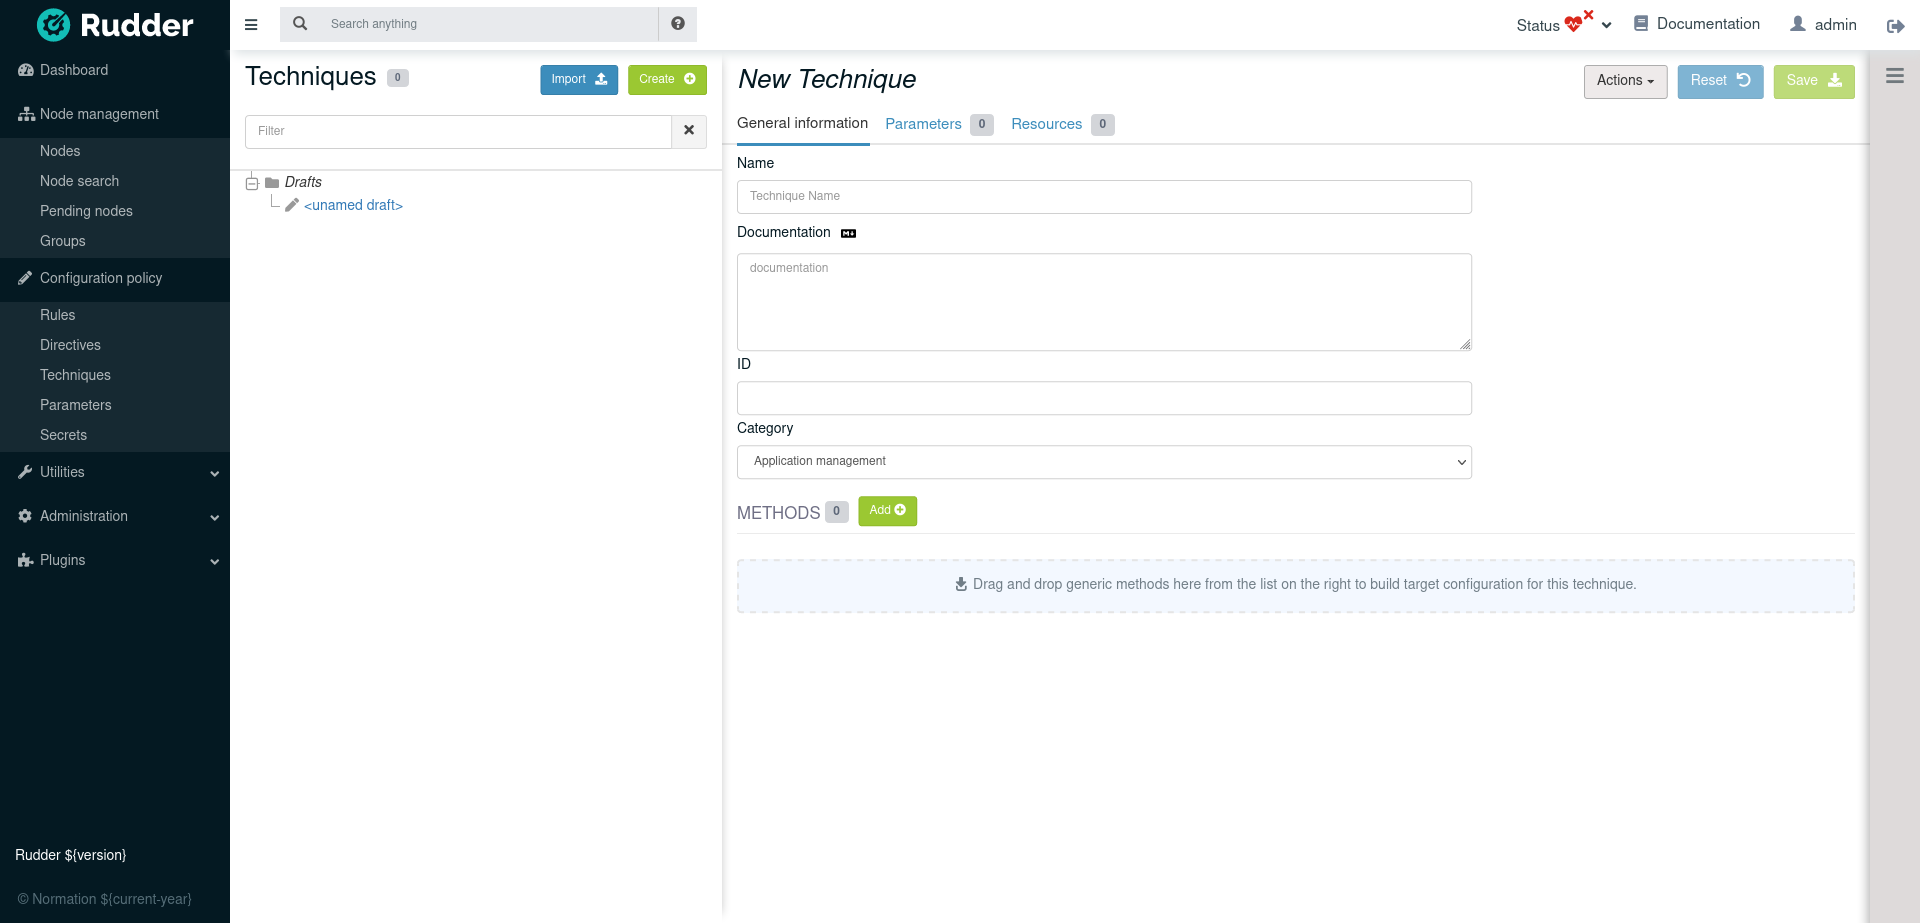The image size is (1920, 923).
Task: Switch to the Parameters tab
Action: pos(923,124)
